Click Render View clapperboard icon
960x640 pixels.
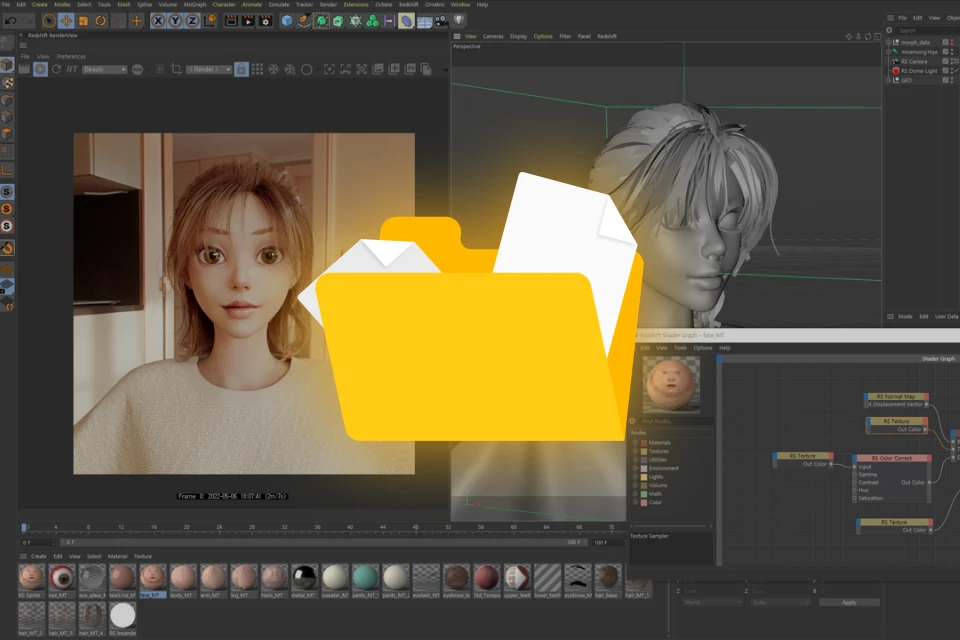click(231, 21)
